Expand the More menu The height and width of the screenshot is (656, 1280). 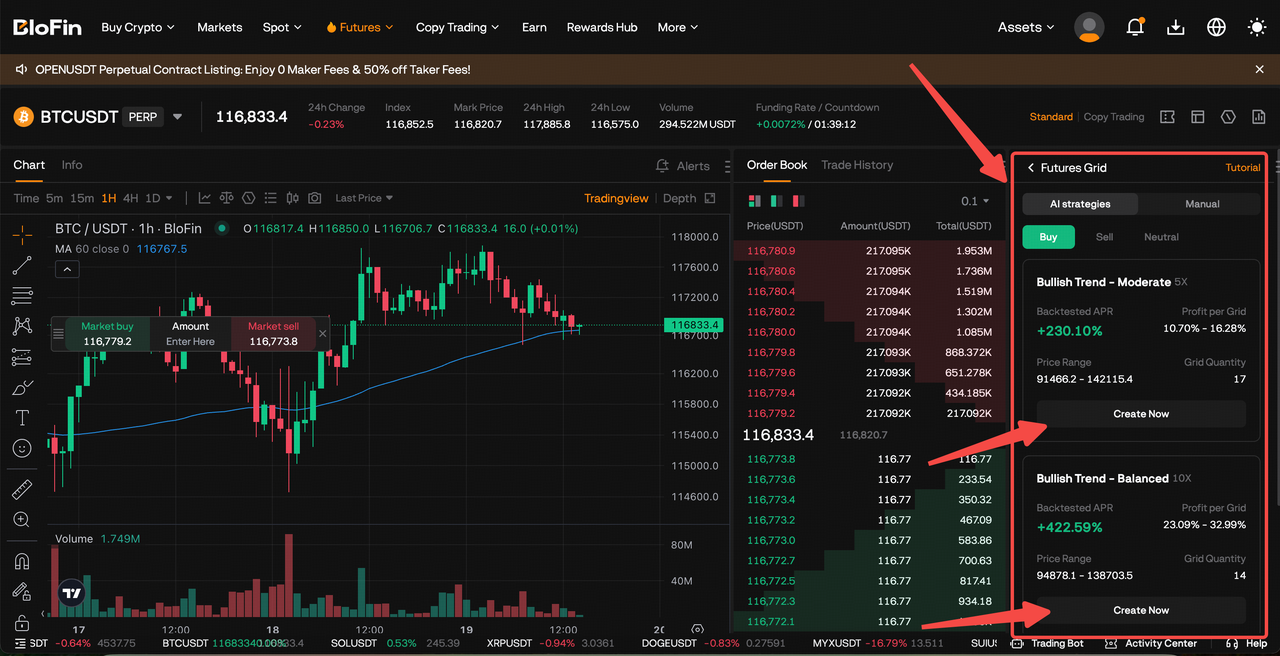(x=678, y=27)
